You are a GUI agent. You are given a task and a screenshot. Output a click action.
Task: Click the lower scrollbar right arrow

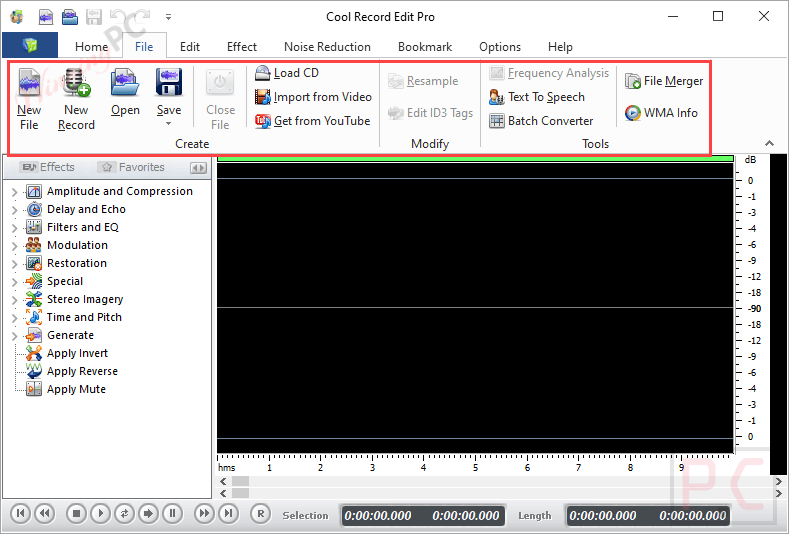tap(779, 493)
